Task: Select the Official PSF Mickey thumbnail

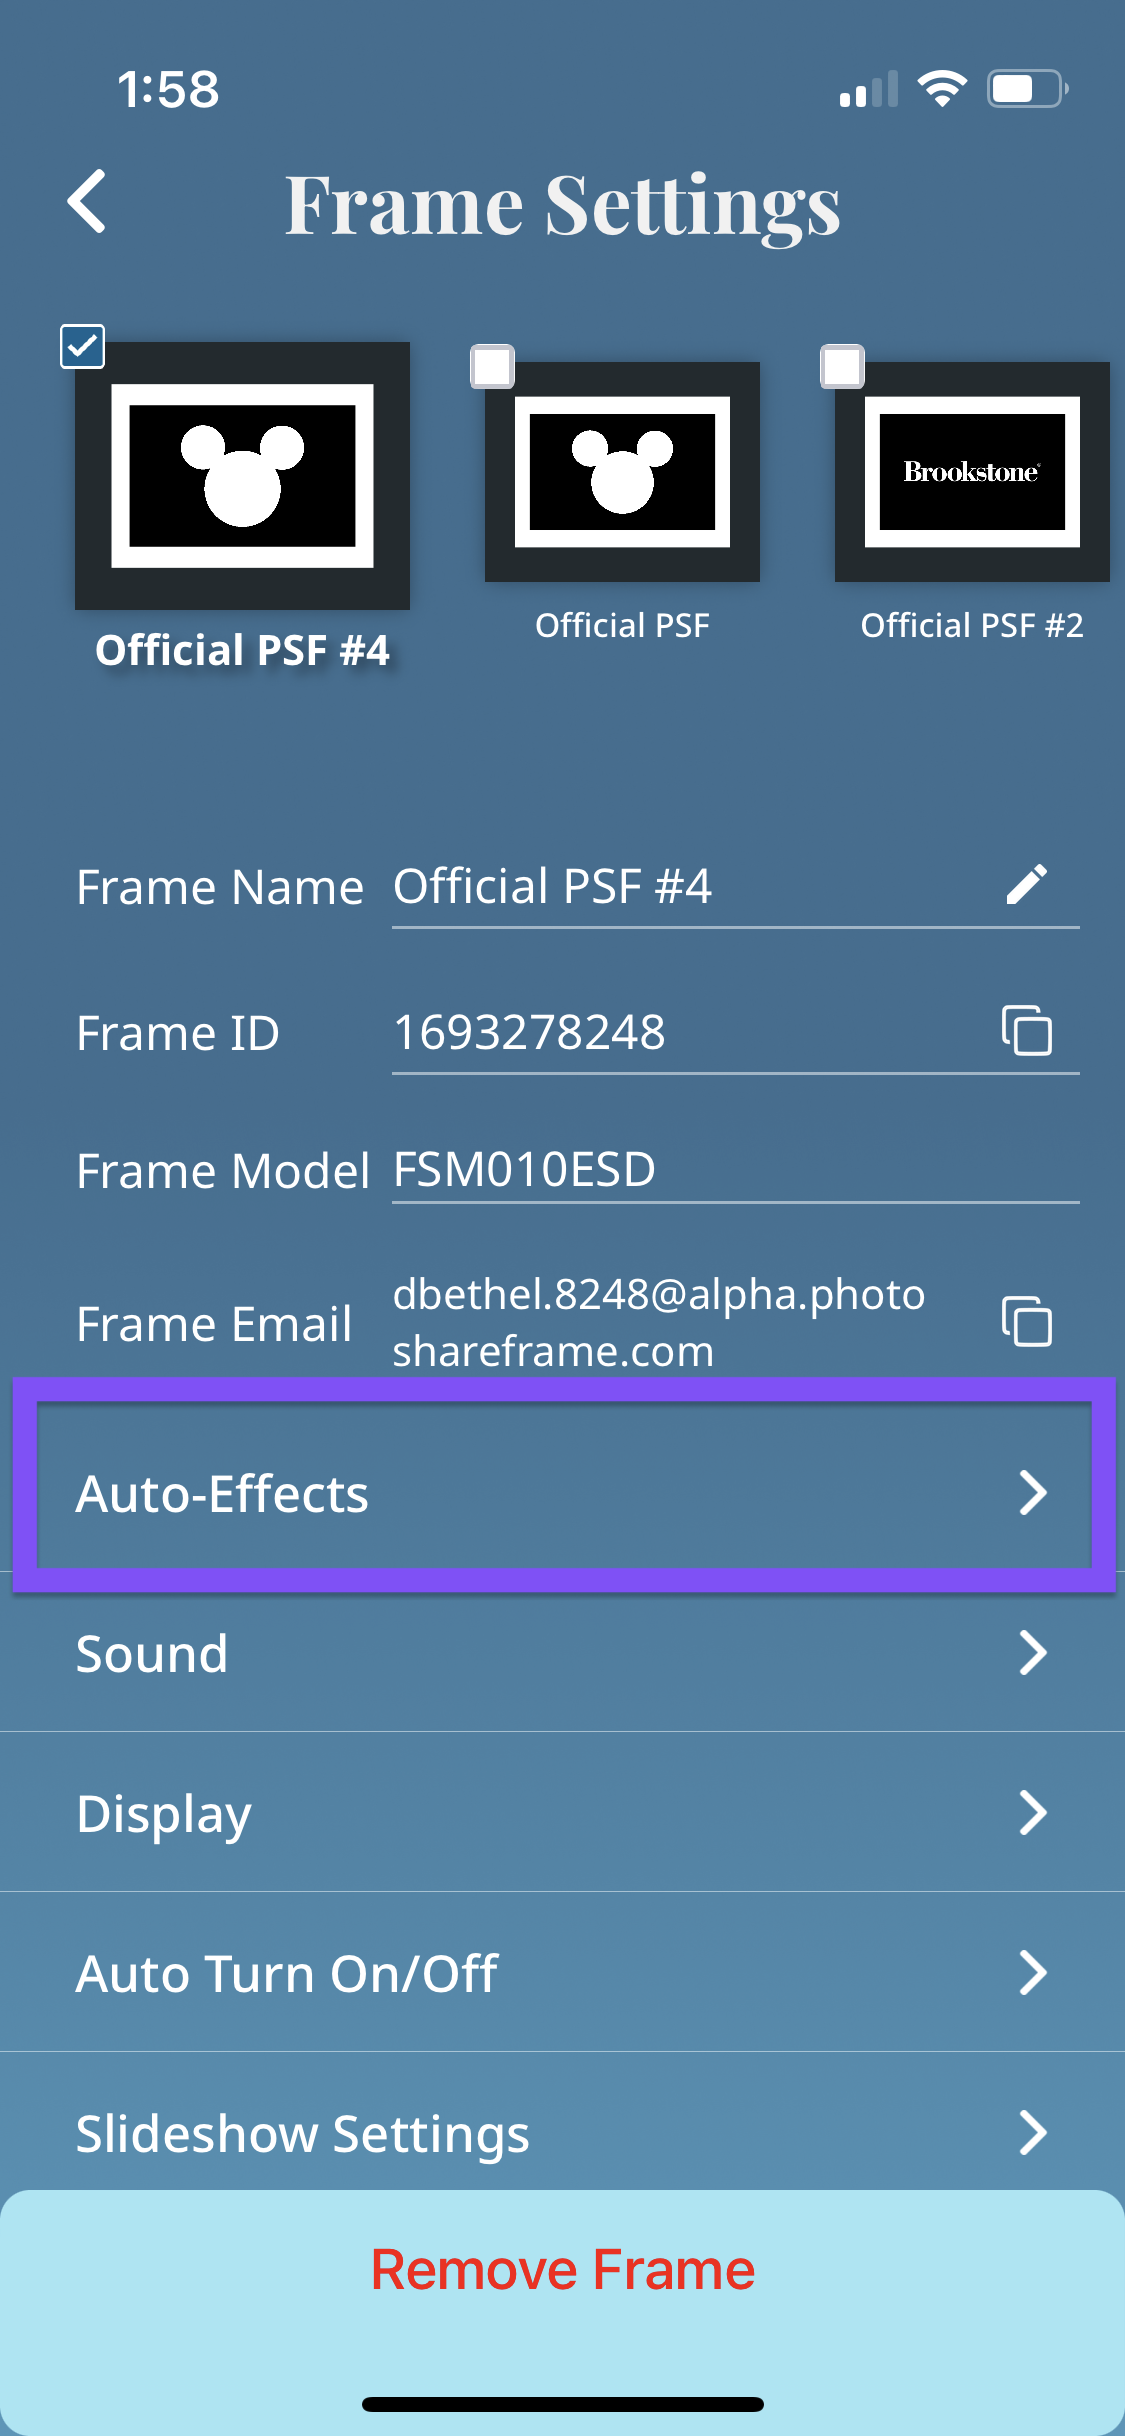Action: click(622, 472)
